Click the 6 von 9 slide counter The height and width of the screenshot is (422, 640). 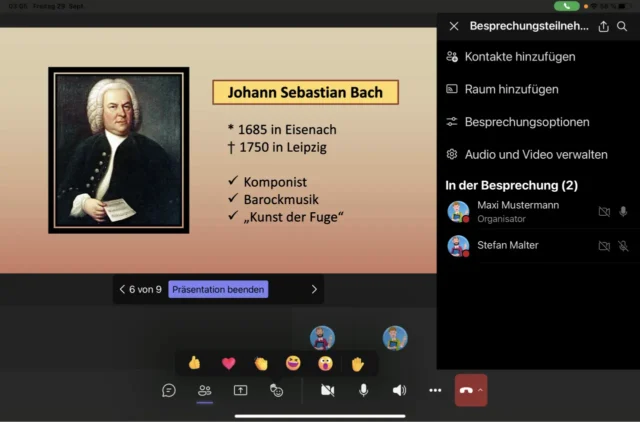145,289
